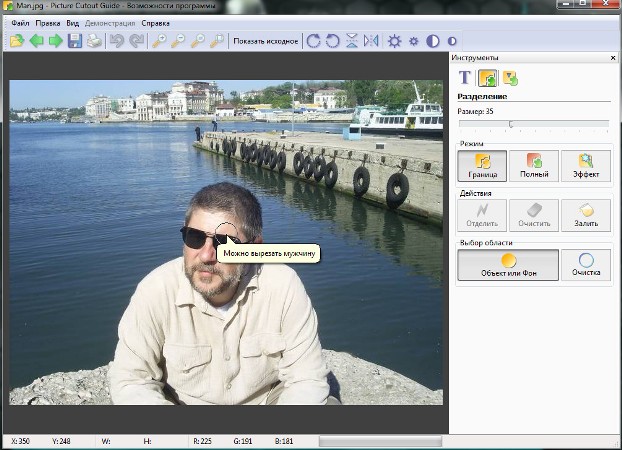Click the Очистить action button
622x450 pixels.
click(534, 215)
